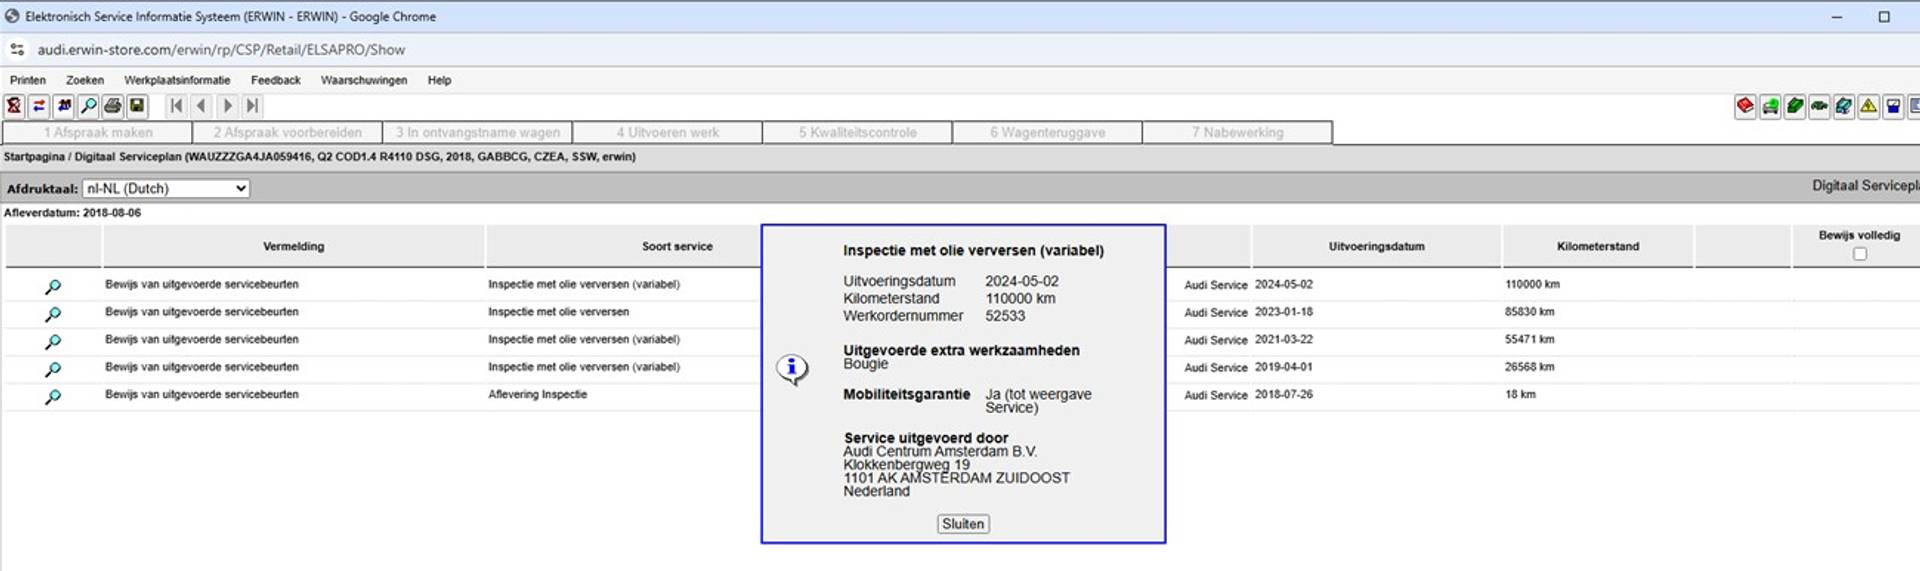1920x571 pixels.
Task: Click 'Bougie' extra work entry in dialog
Action: pyautogui.click(x=865, y=364)
